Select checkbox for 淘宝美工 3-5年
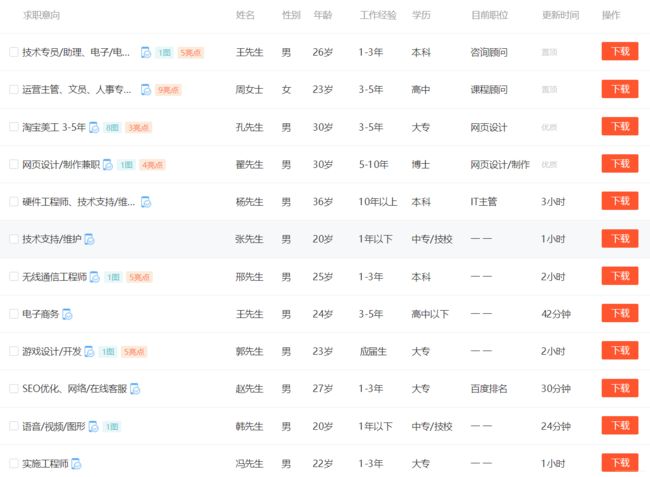This screenshot has height=477, width=650. click(14, 127)
